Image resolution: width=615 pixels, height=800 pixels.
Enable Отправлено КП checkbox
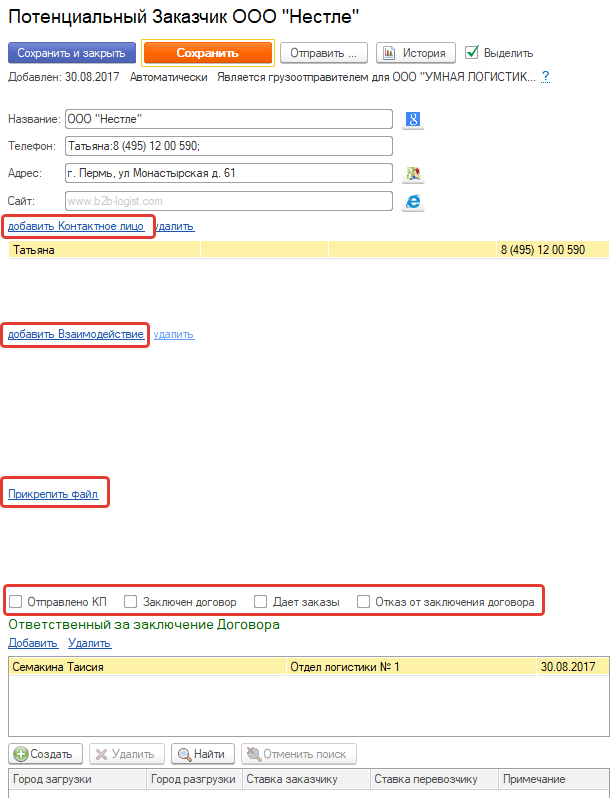pyautogui.click(x=16, y=602)
